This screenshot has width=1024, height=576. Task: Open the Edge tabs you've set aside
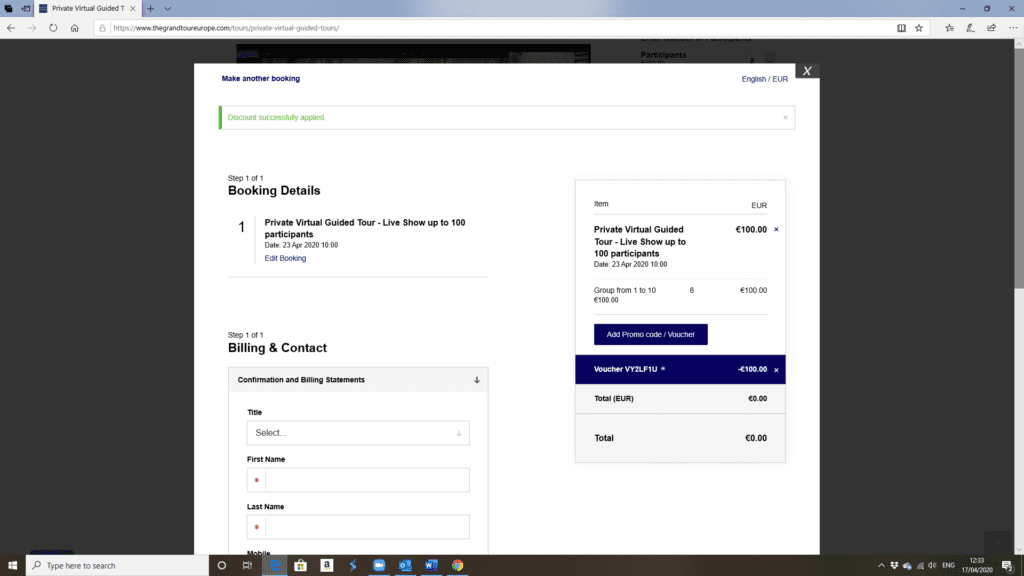click(8, 8)
